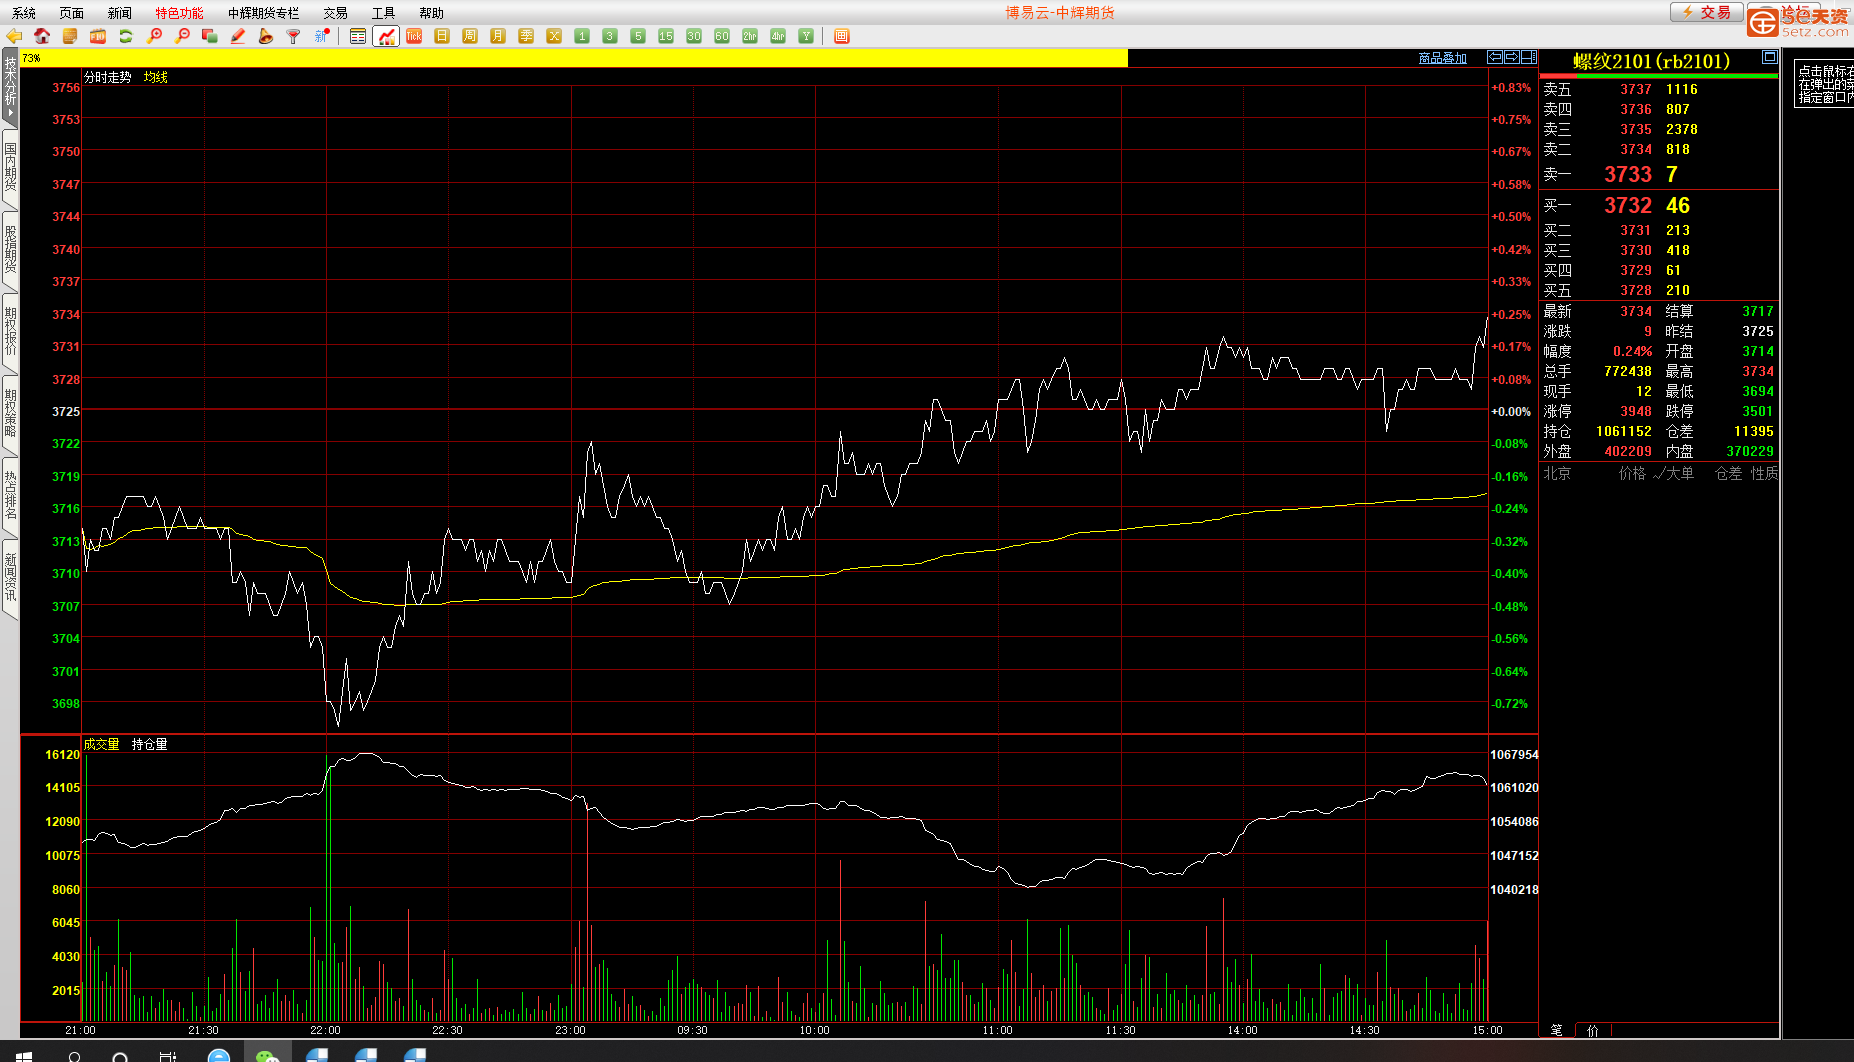Open the funnel filter icon

point(294,36)
